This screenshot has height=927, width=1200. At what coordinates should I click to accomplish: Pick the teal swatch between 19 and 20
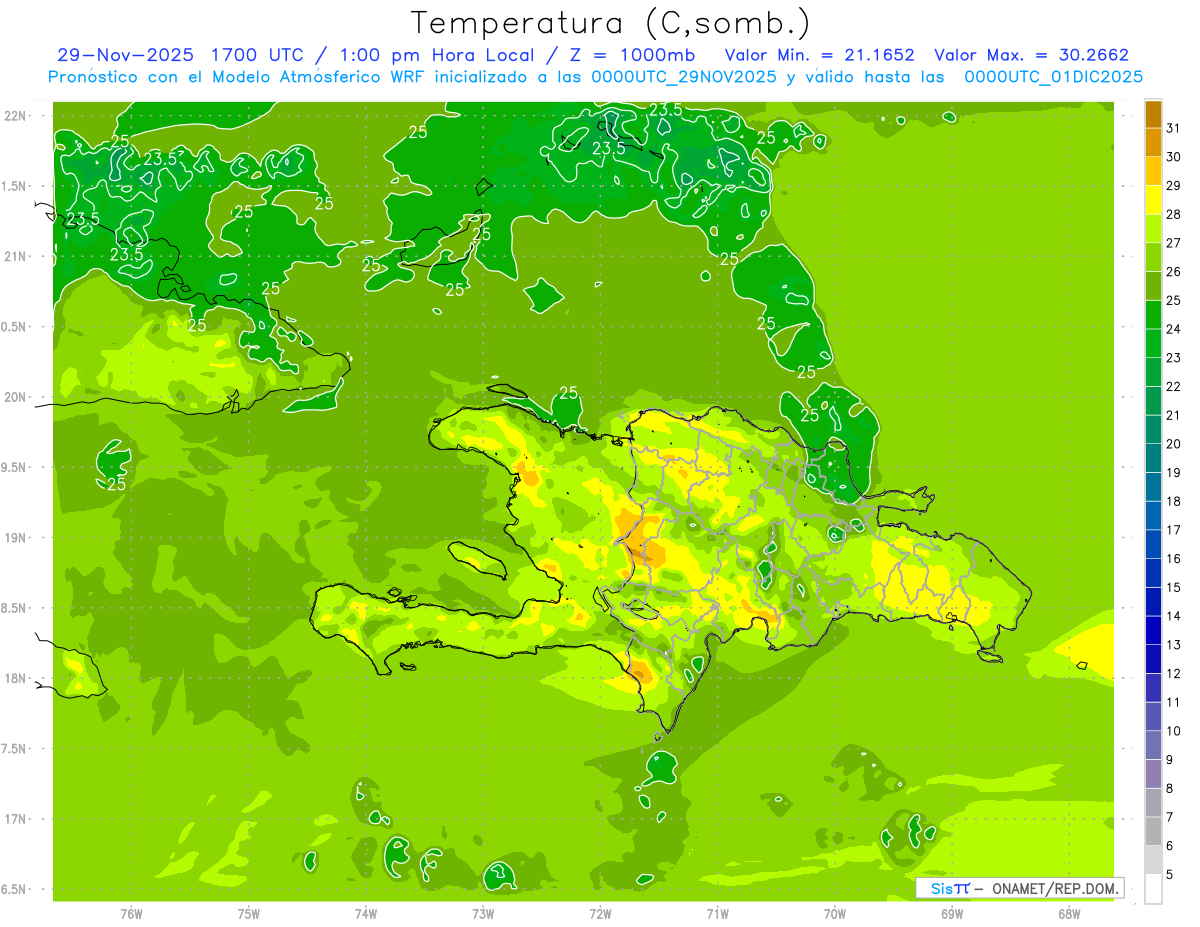coord(1153,458)
